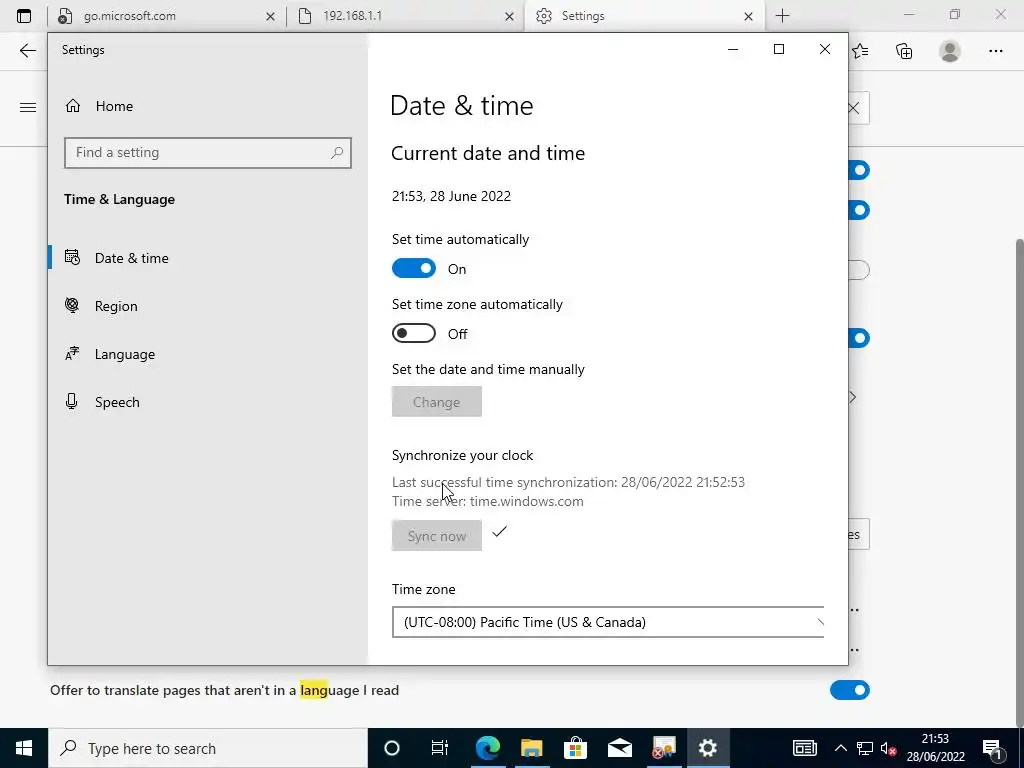
Task: Go to Settings Home
Action: [99, 106]
